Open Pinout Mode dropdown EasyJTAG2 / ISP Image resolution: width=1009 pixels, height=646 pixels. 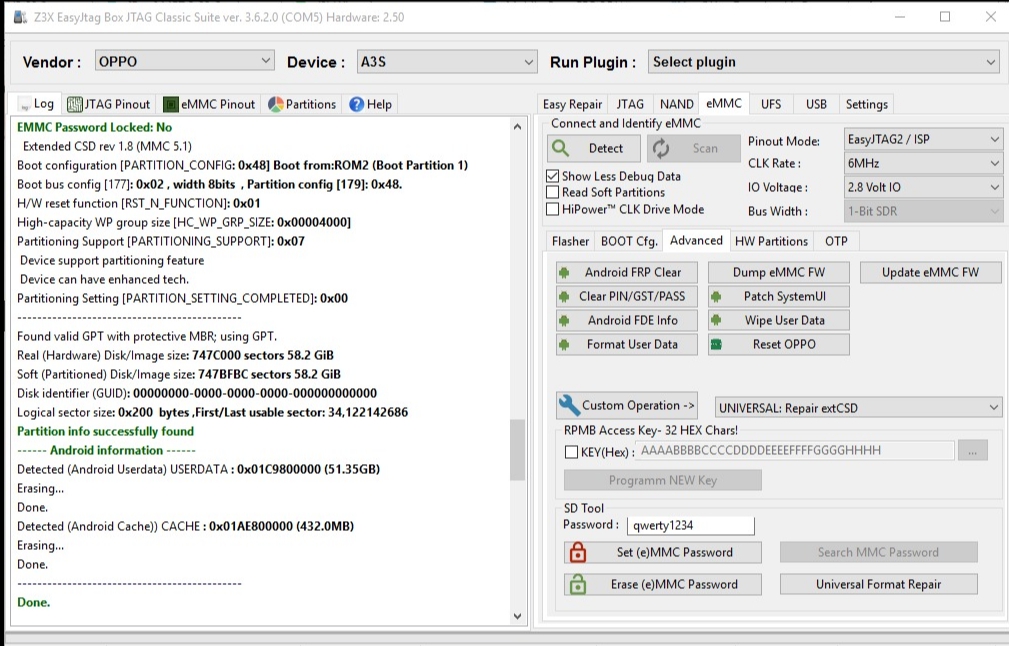[923, 139]
